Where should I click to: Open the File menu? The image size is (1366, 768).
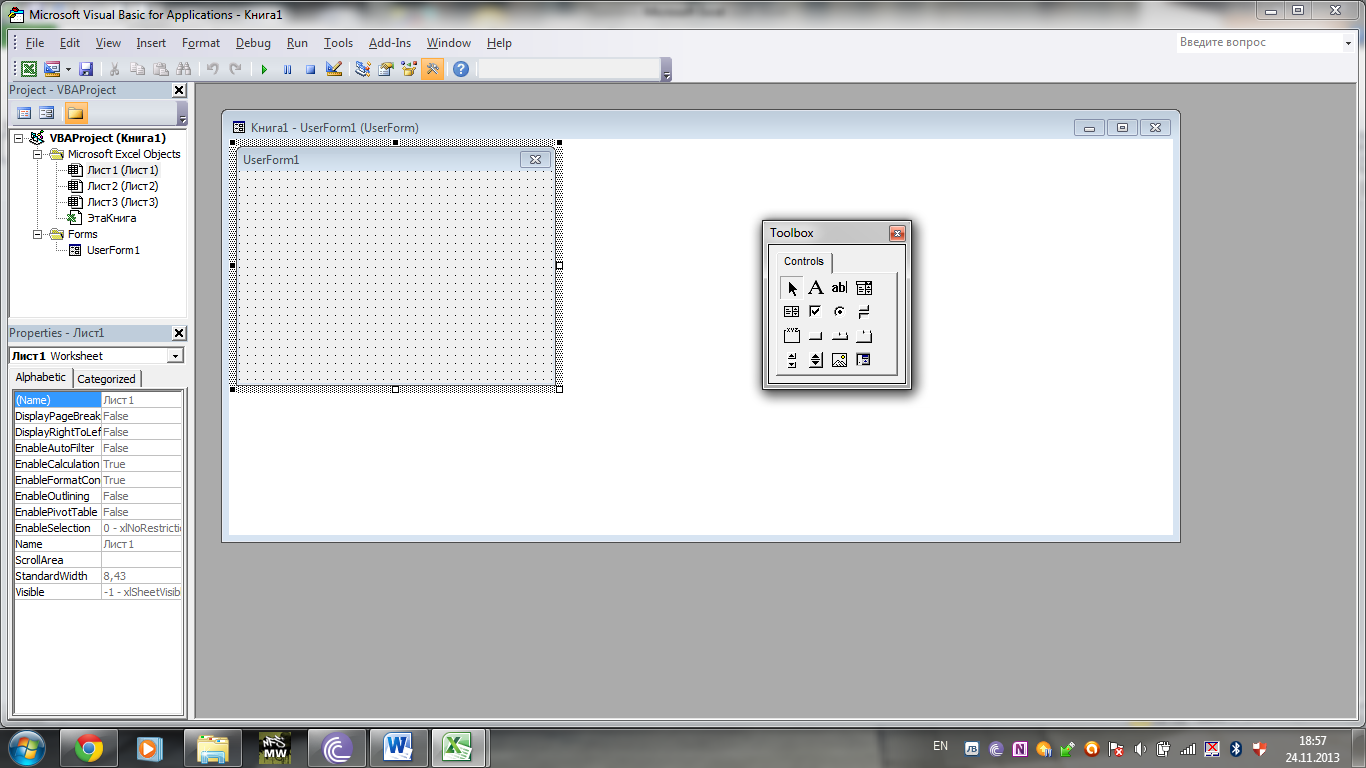pos(35,43)
